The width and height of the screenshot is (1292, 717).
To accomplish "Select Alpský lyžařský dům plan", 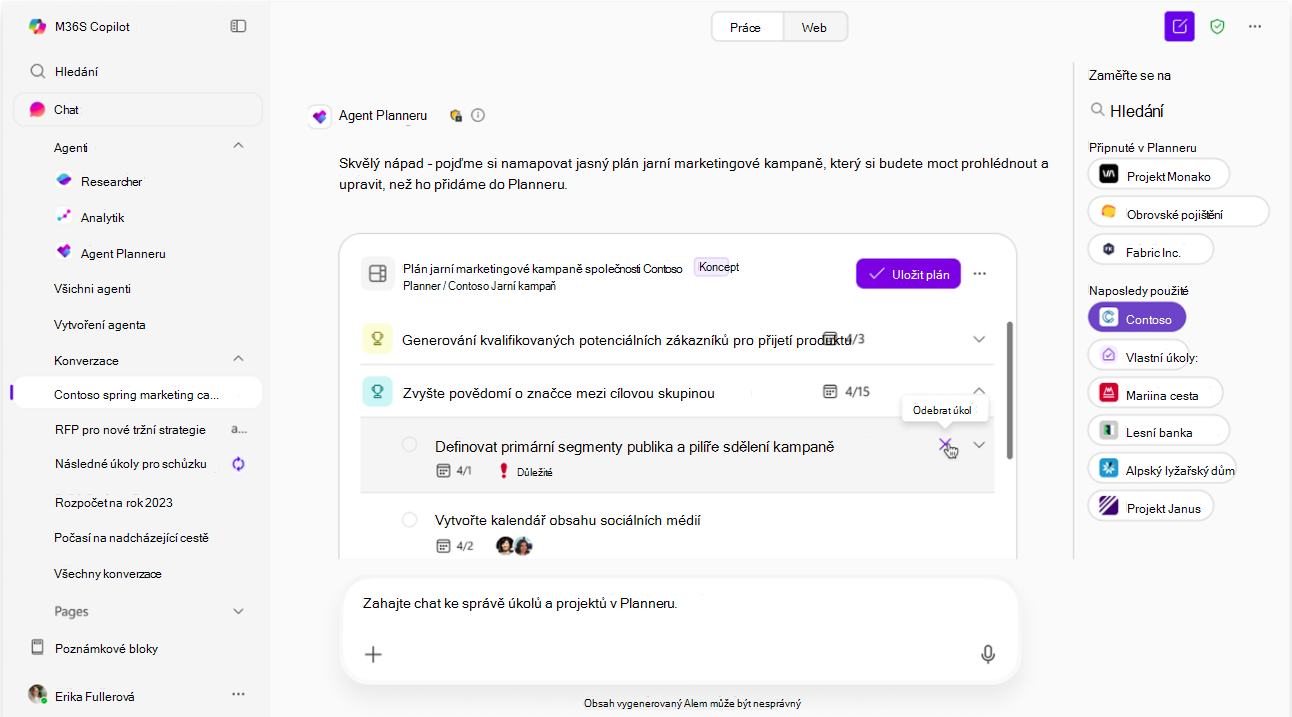I will pos(1162,469).
